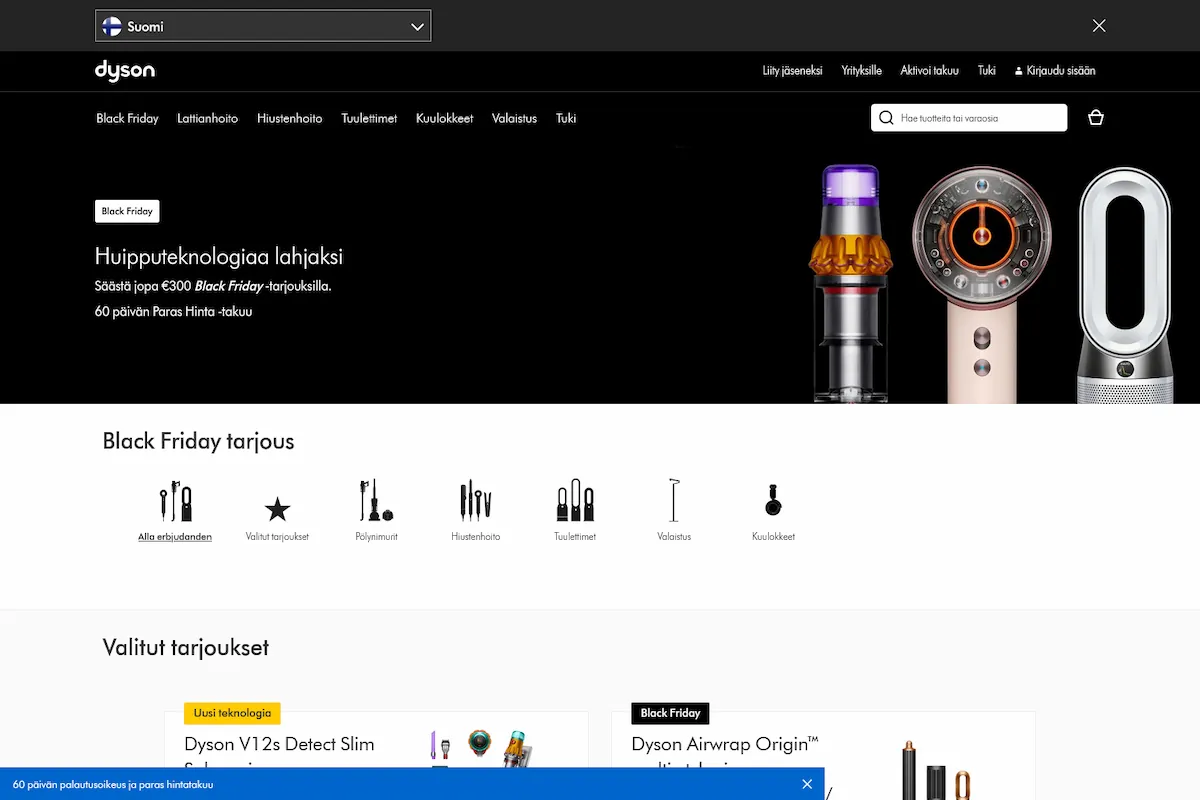Open the Lattianhoito navigation menu
This screenshot has height=800, width=1200.
click(x=207, y=118)
